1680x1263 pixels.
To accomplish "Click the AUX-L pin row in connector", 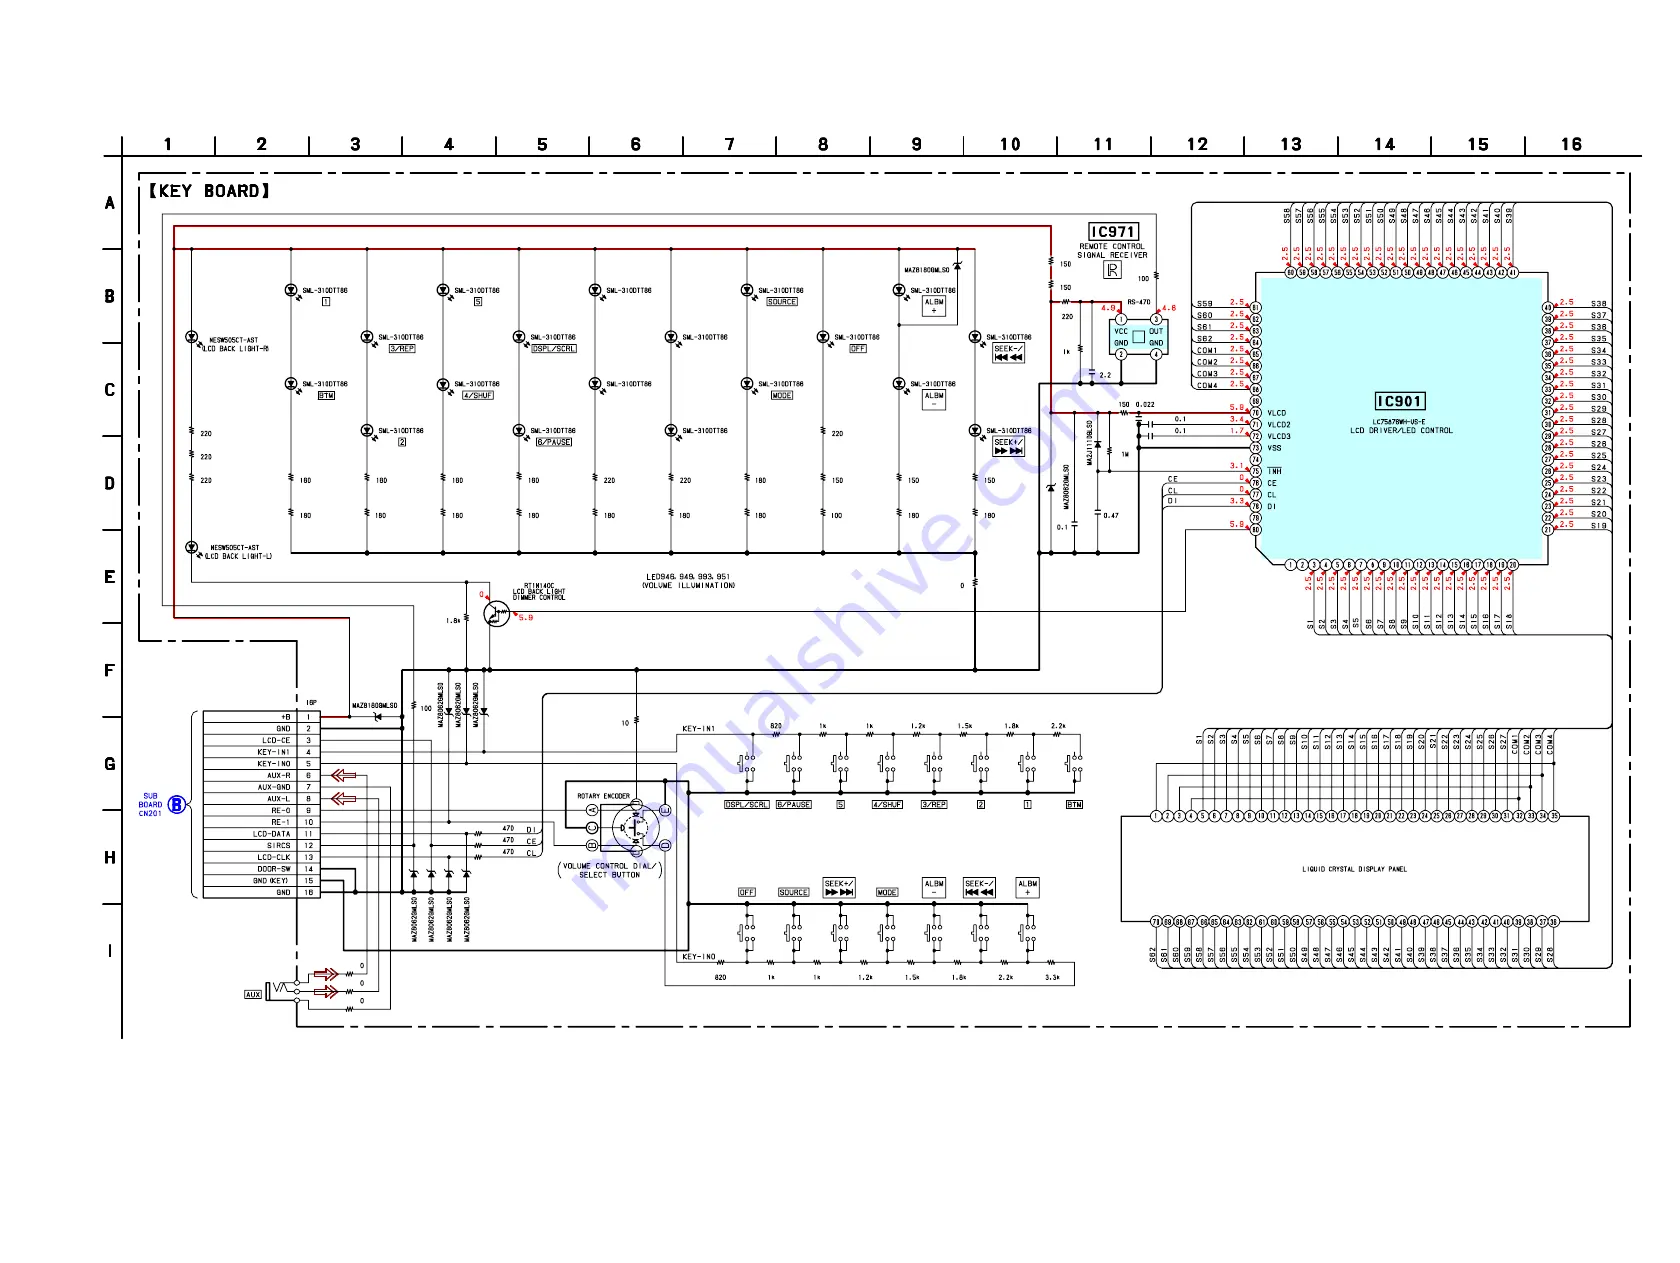I will (x=262, y=799).
